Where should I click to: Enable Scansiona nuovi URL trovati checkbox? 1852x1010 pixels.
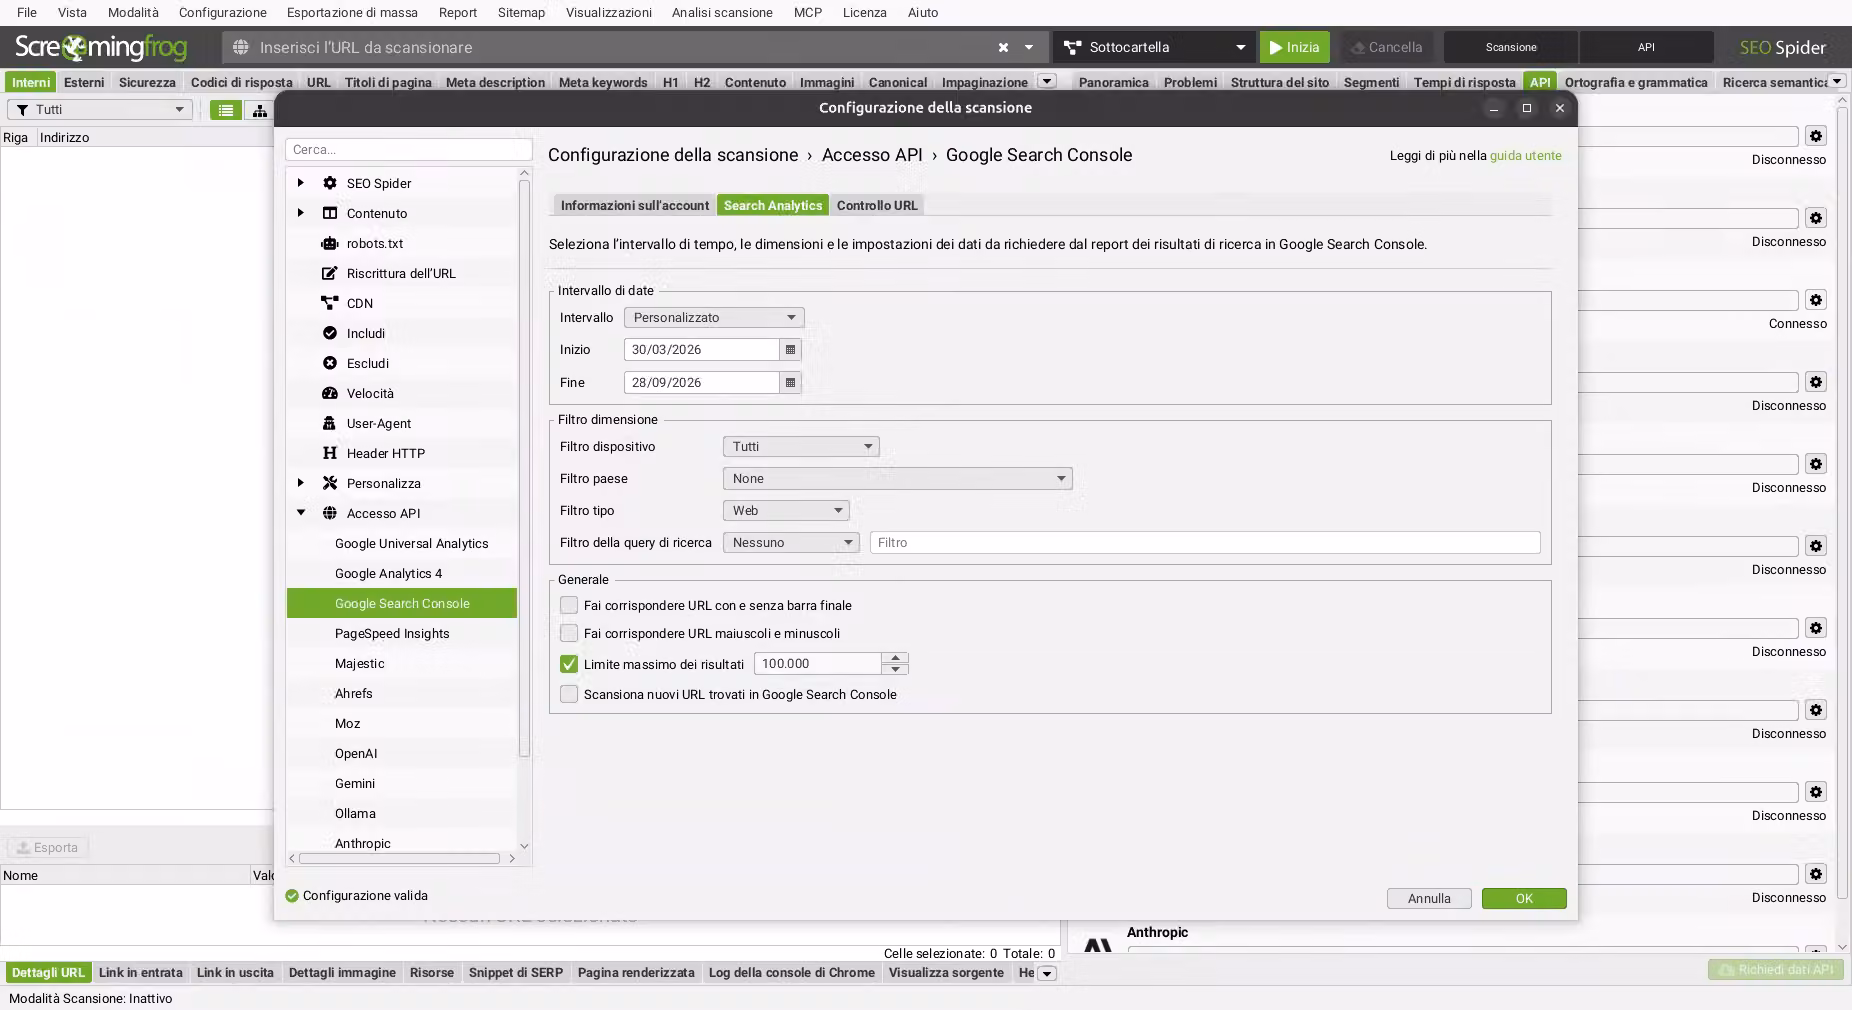point(569,694)
